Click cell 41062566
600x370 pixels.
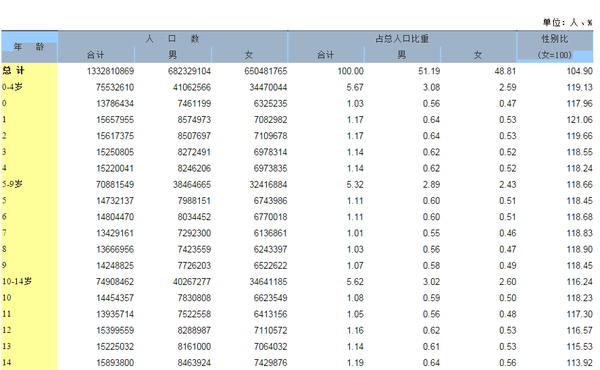pyautogui.click(x=192, y=87)
